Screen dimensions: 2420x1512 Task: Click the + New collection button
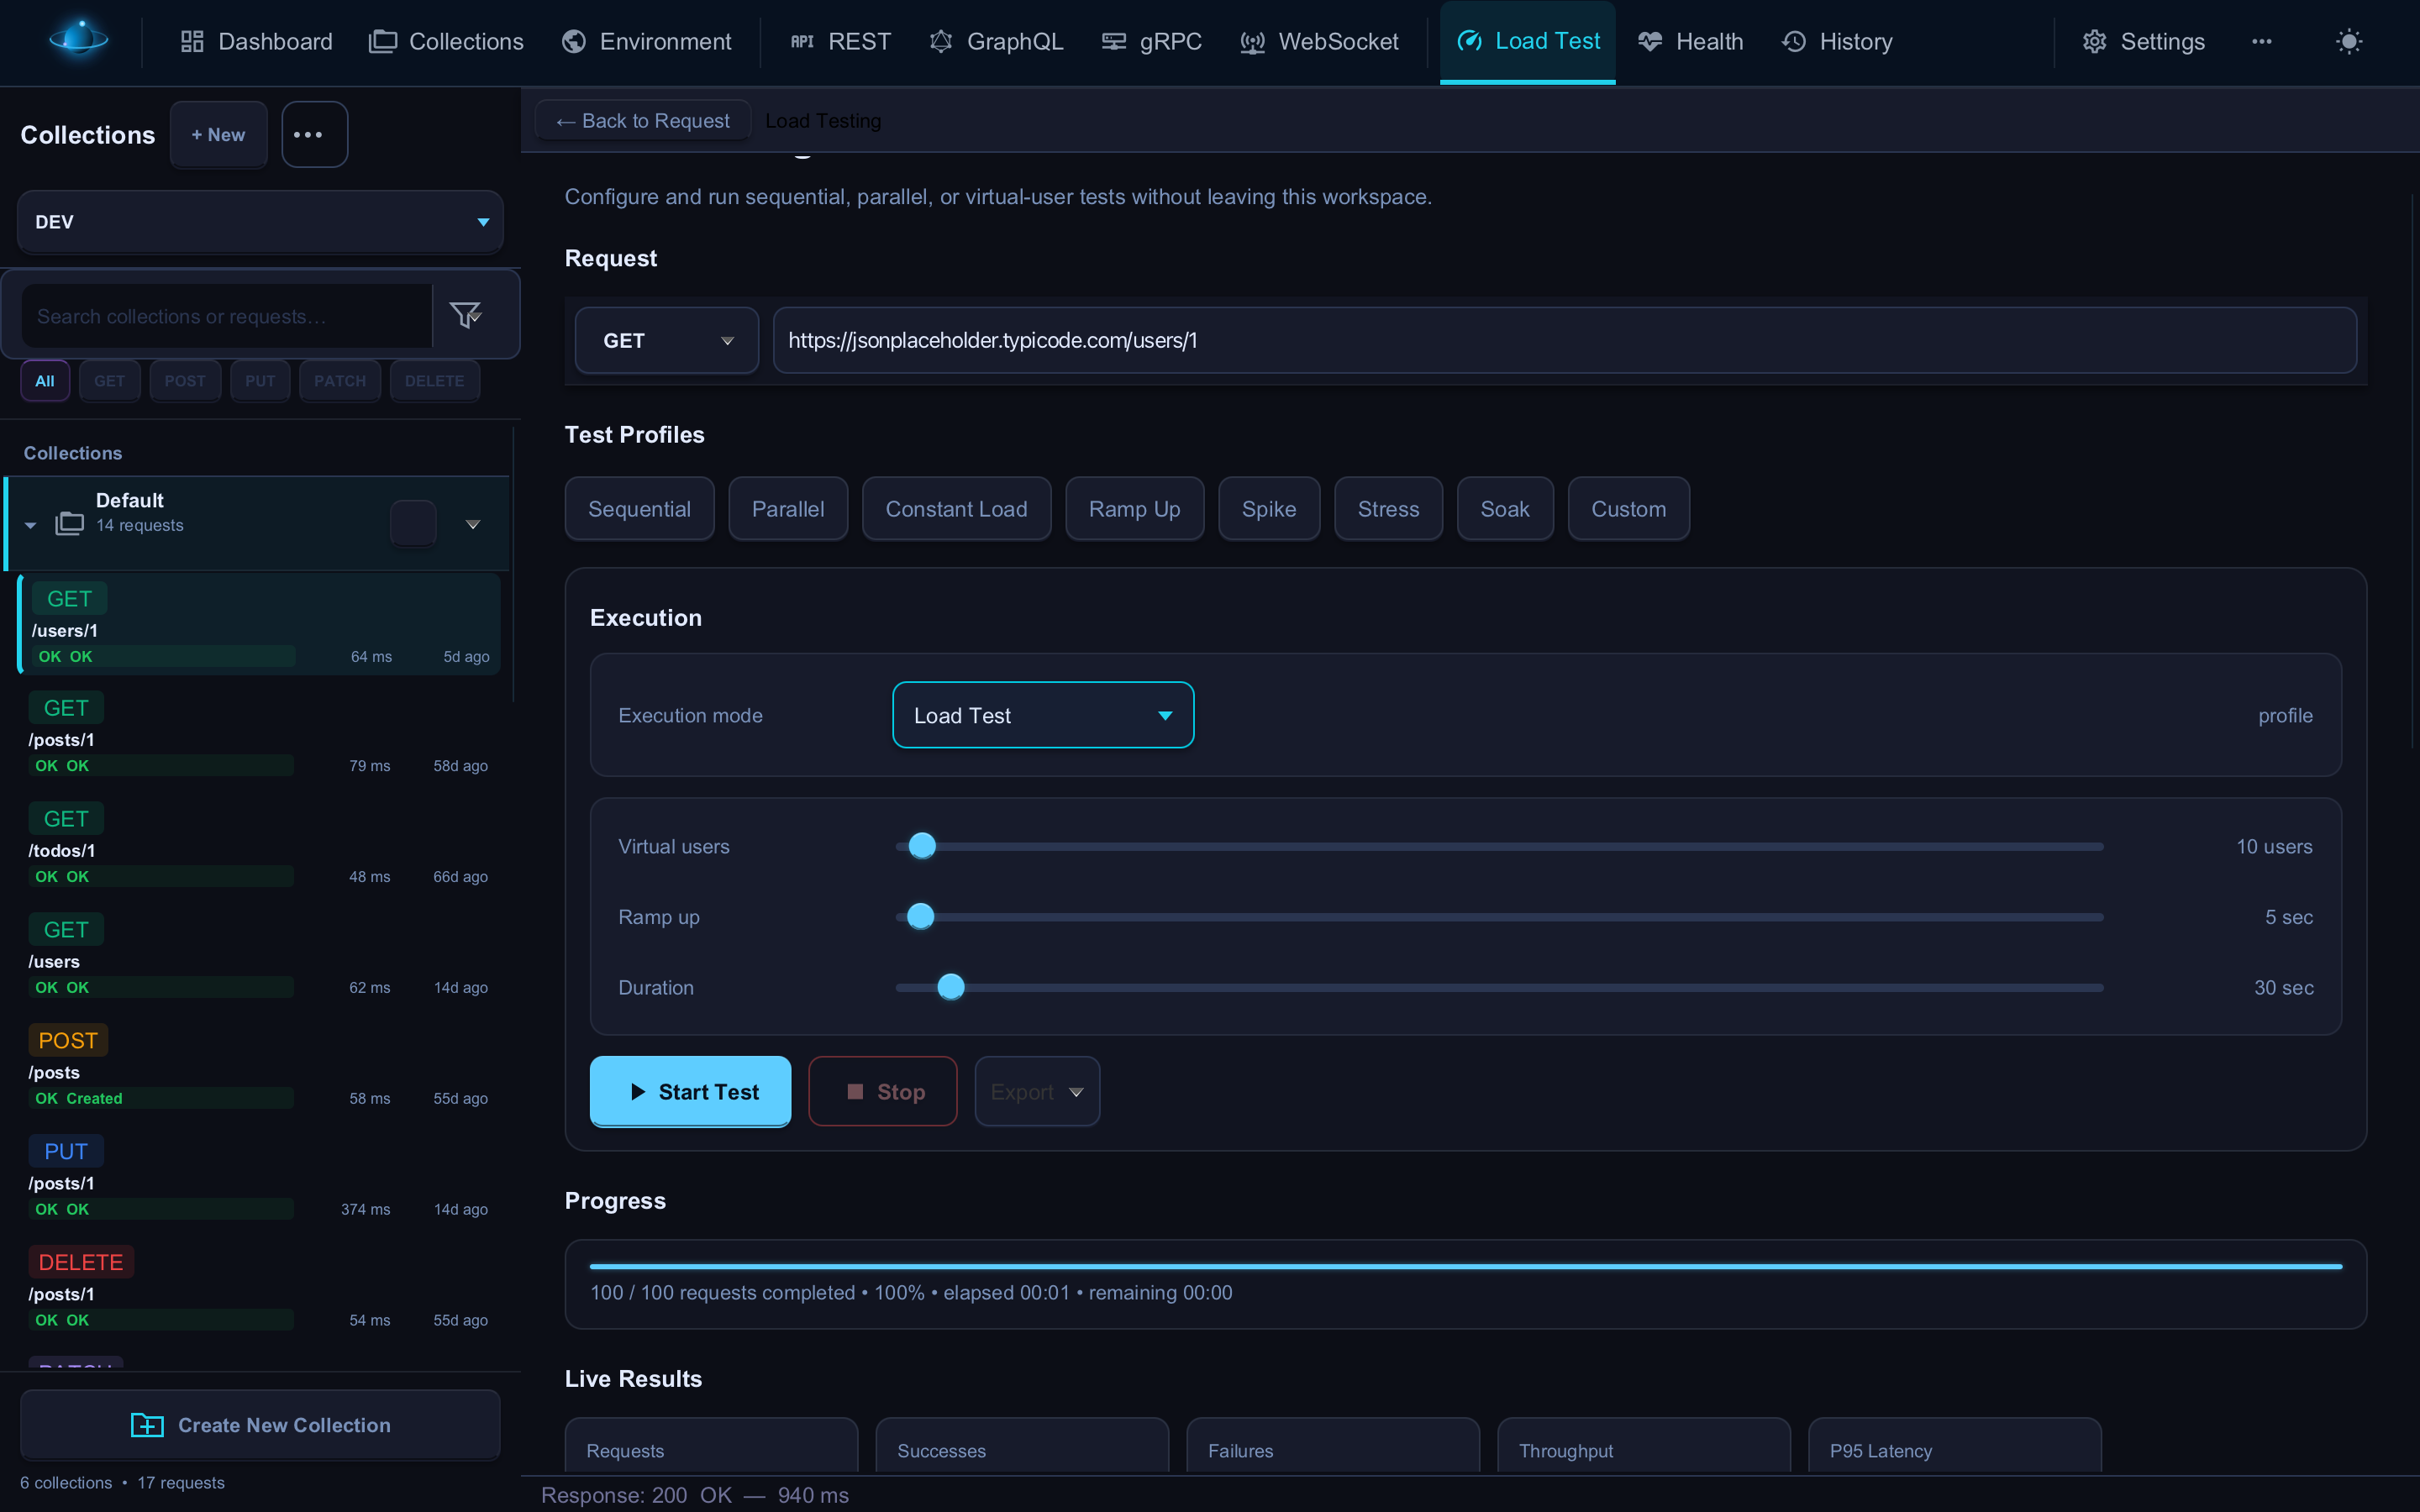(x=218, y=134)
